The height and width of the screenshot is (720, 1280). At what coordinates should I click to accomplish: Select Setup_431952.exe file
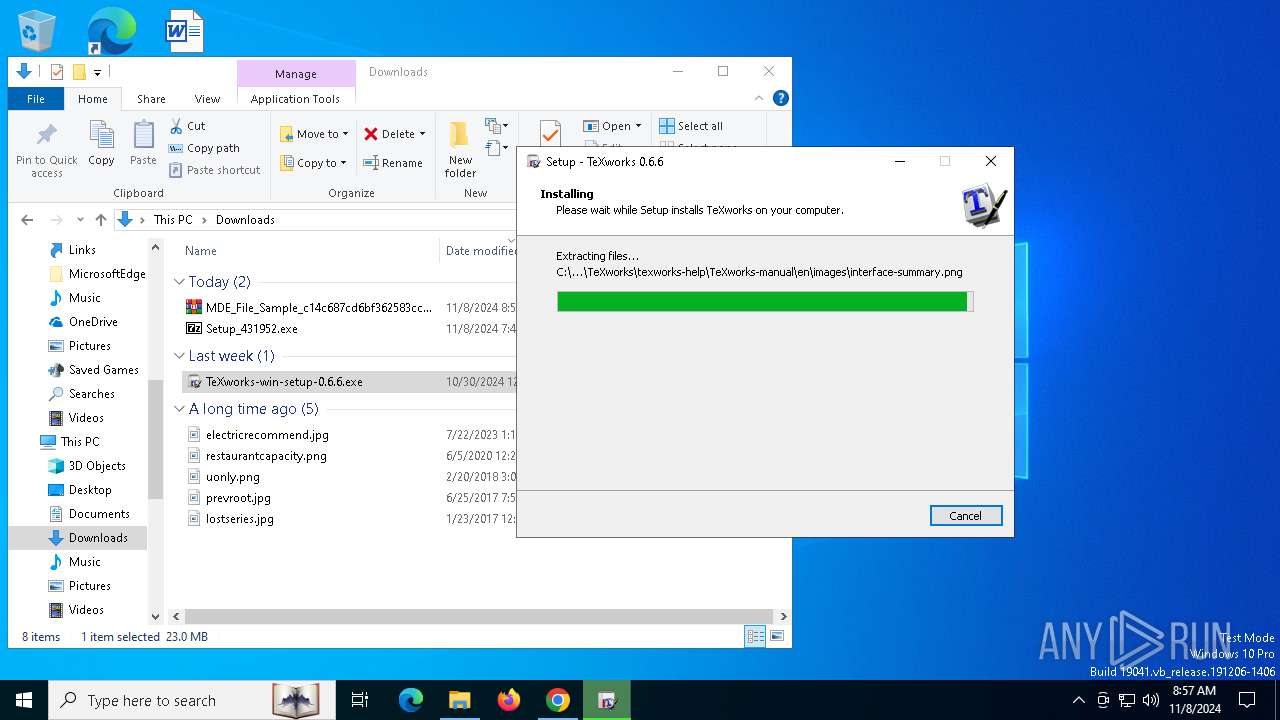(252, 329)
